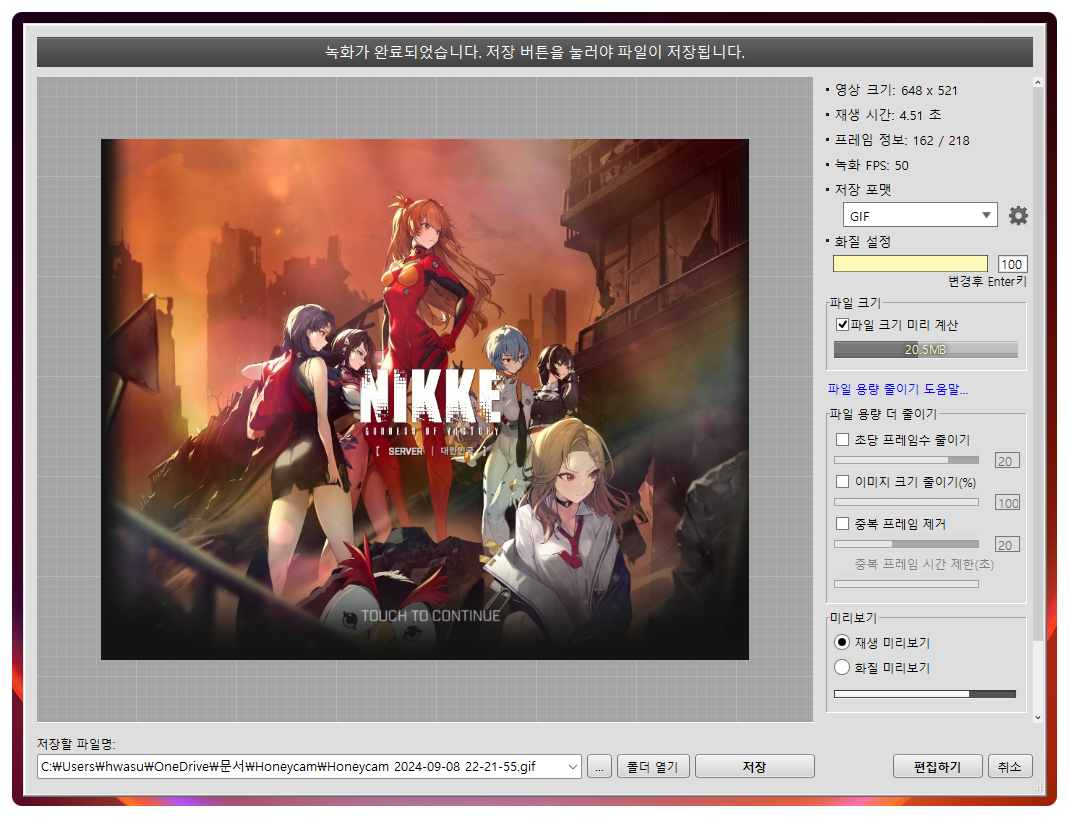Select 화질 미리보기 radio button
The width and height of the screenshot is (1069, 818).
(x=842, y=667)
